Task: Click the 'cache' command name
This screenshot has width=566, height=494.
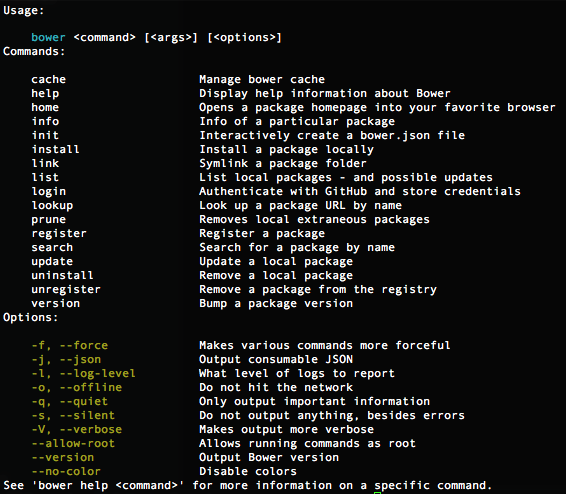Action: pyautogui.click(x=48, y=79)
